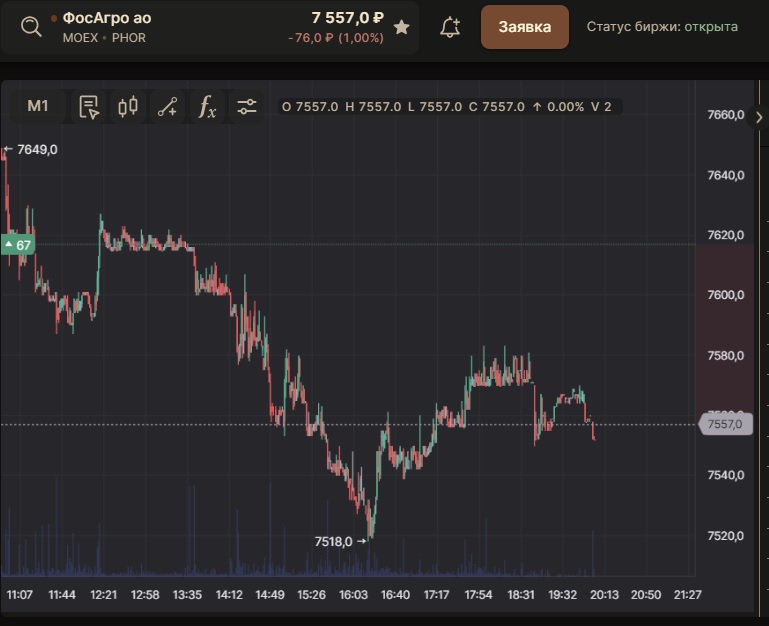This screenshot has width=769, height=626.
Task: Click the 7520,0 price axis label
Action: 725,536
